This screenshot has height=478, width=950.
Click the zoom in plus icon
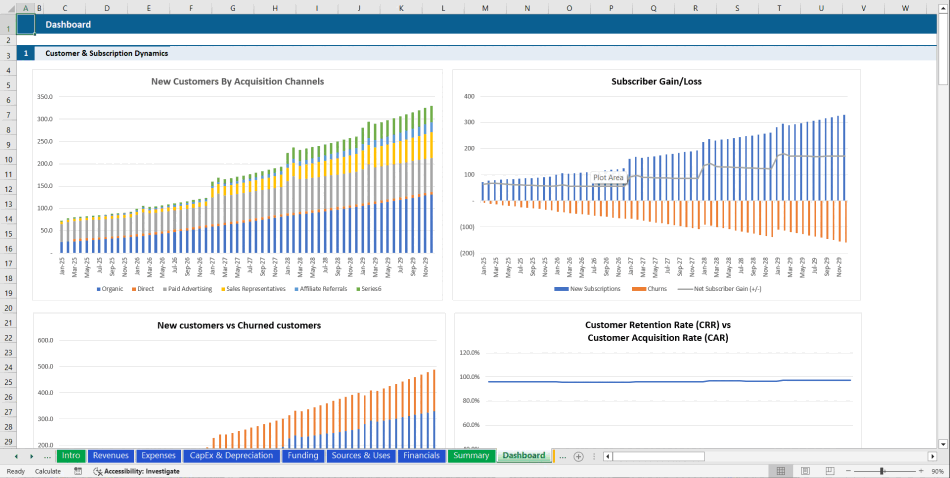922,471
